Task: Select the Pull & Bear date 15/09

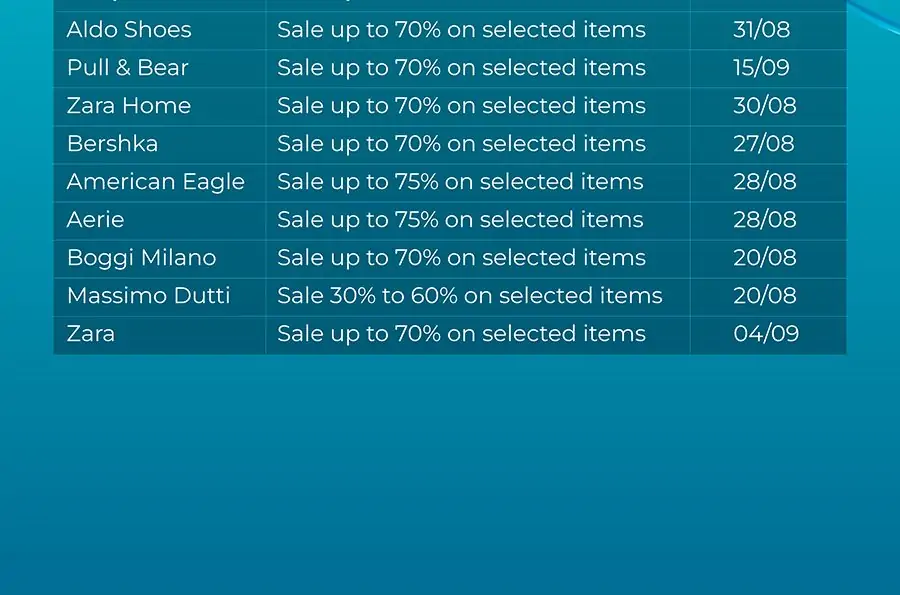Action: coord(762,68)
